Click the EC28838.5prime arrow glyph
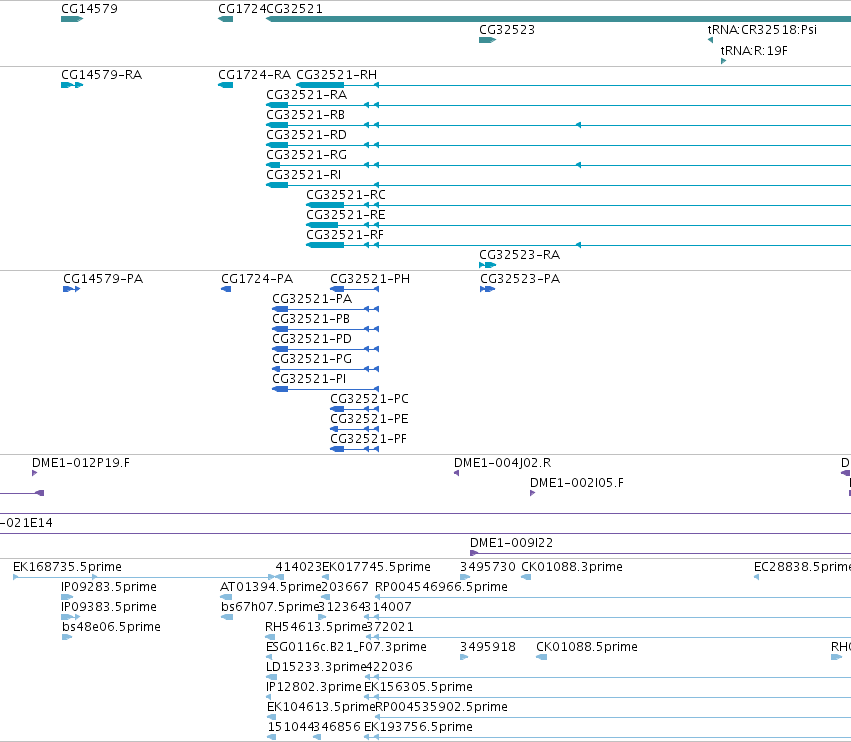Image resolution: width=851 pixels, height=742 pixels. pos(757,577)
